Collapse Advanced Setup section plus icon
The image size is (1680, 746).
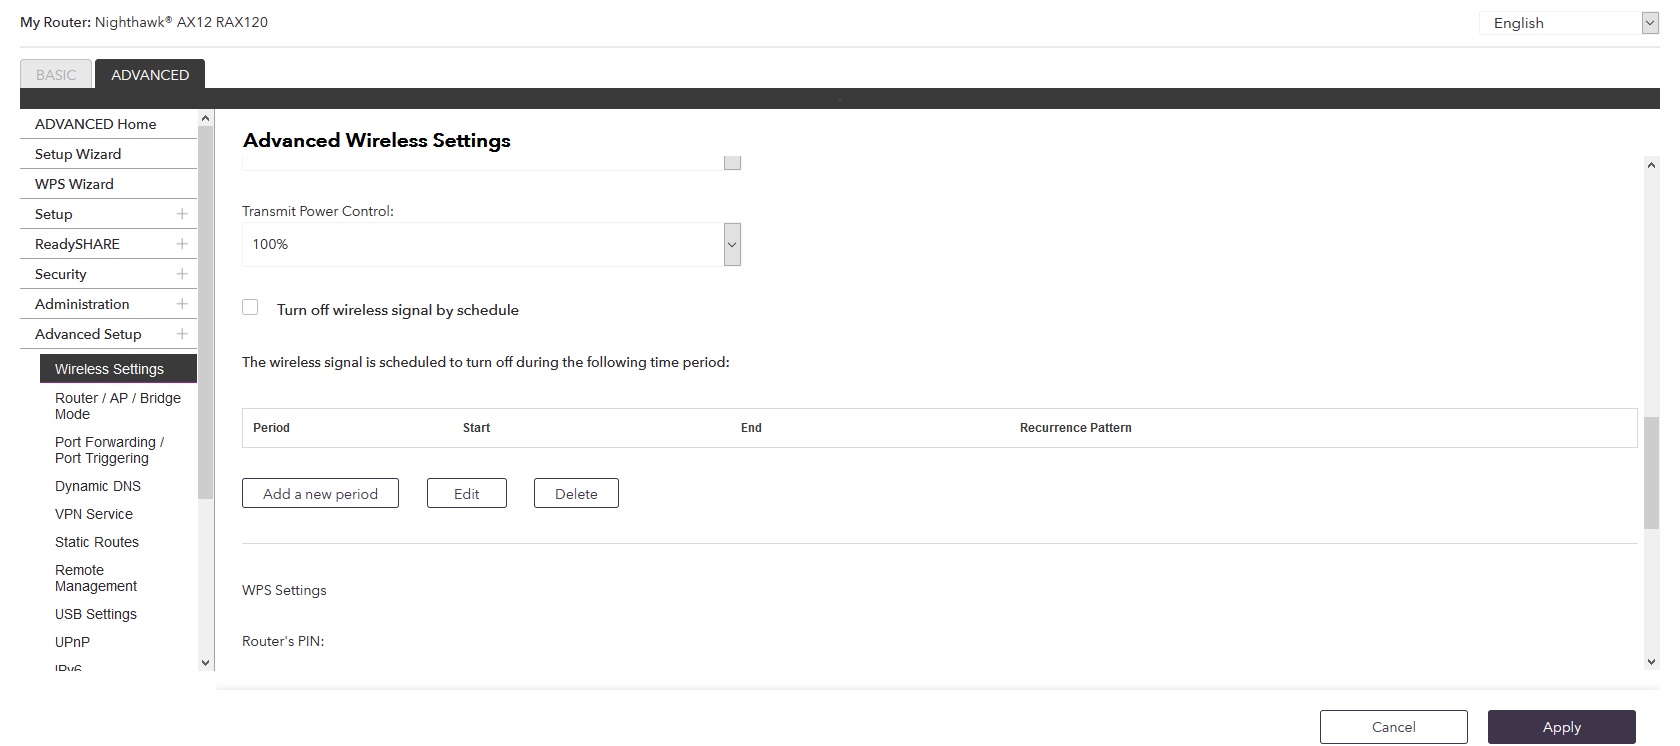[182, 334]
